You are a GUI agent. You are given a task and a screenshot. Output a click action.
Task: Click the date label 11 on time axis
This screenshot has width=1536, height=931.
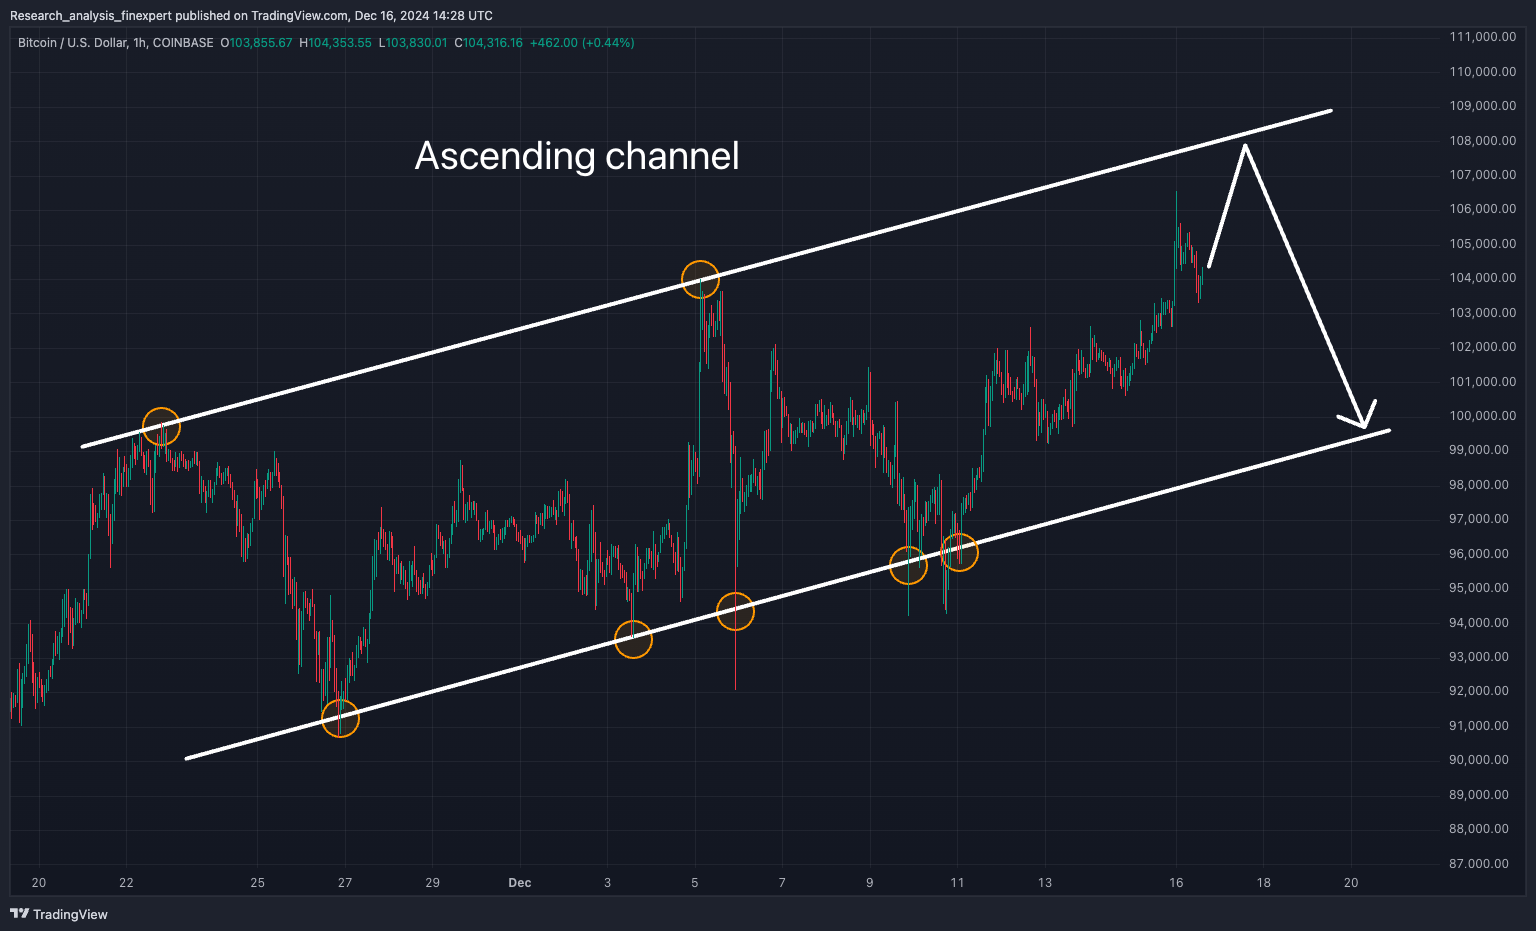click(957, 883)
